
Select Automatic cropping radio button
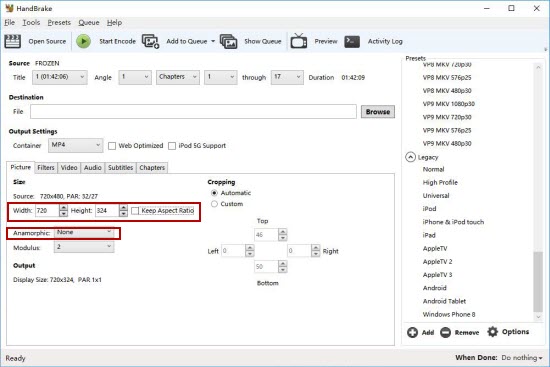[x=214, y=193]
